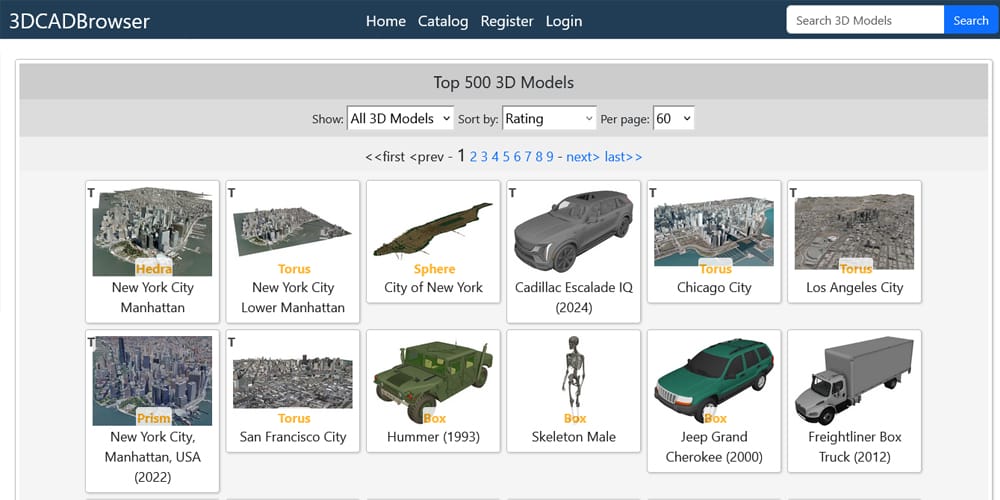1000x500 pixels.
Task: Go to page 4 of results
Action: pos(495,157)
